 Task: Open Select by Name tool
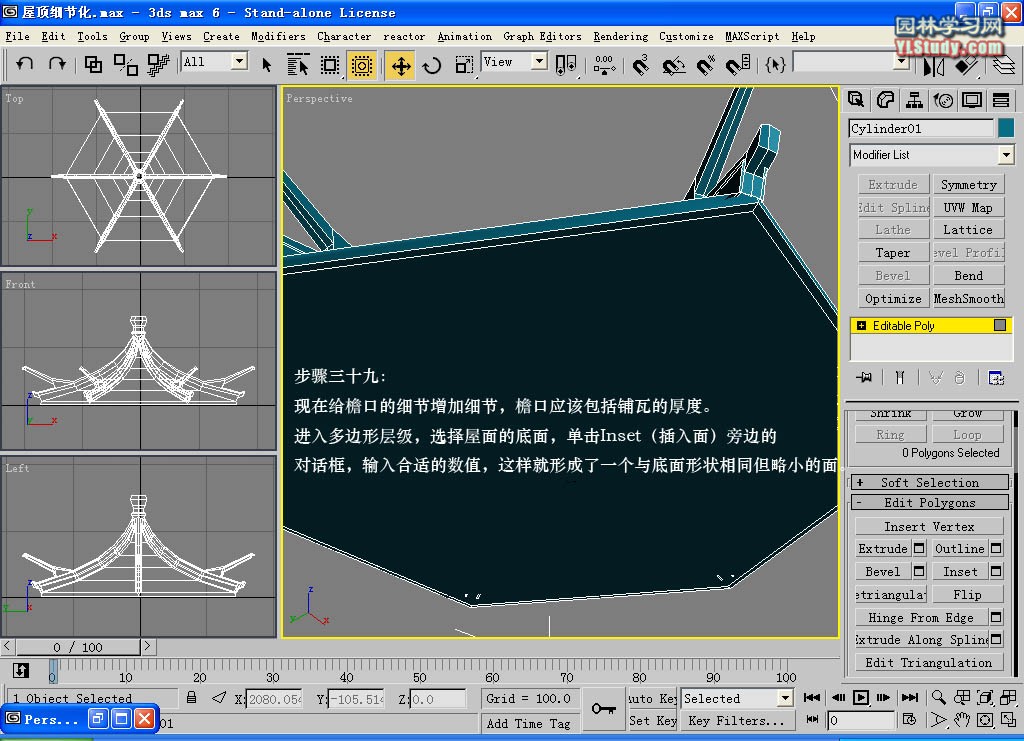point(298,64)
